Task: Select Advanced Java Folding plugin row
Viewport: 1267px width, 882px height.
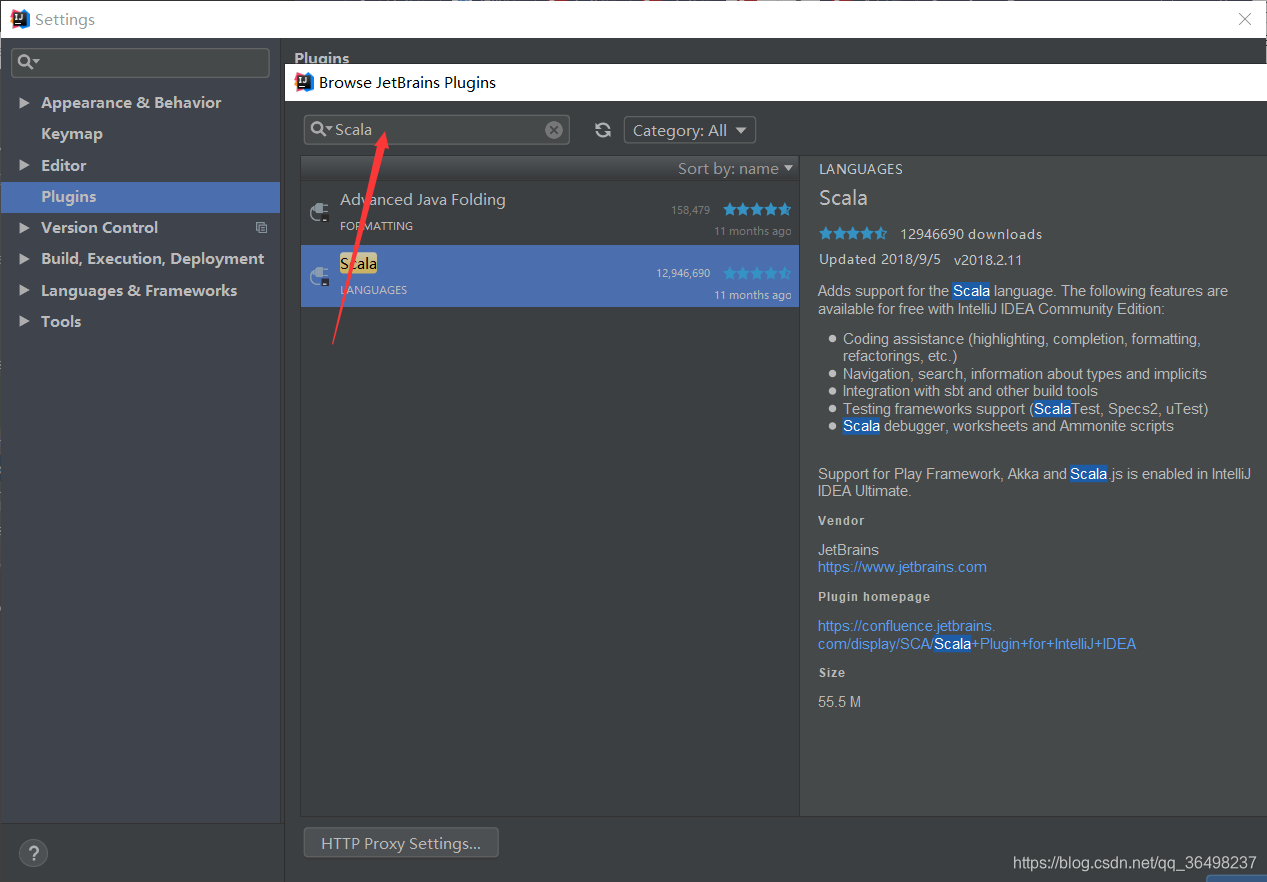Action: pyautogui.click(x=550, y=213)
